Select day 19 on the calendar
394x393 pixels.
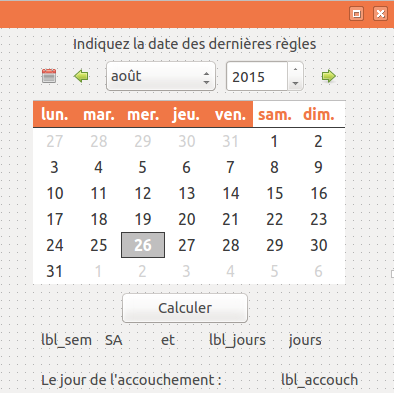pyautogui.click(x=142, y=219)
